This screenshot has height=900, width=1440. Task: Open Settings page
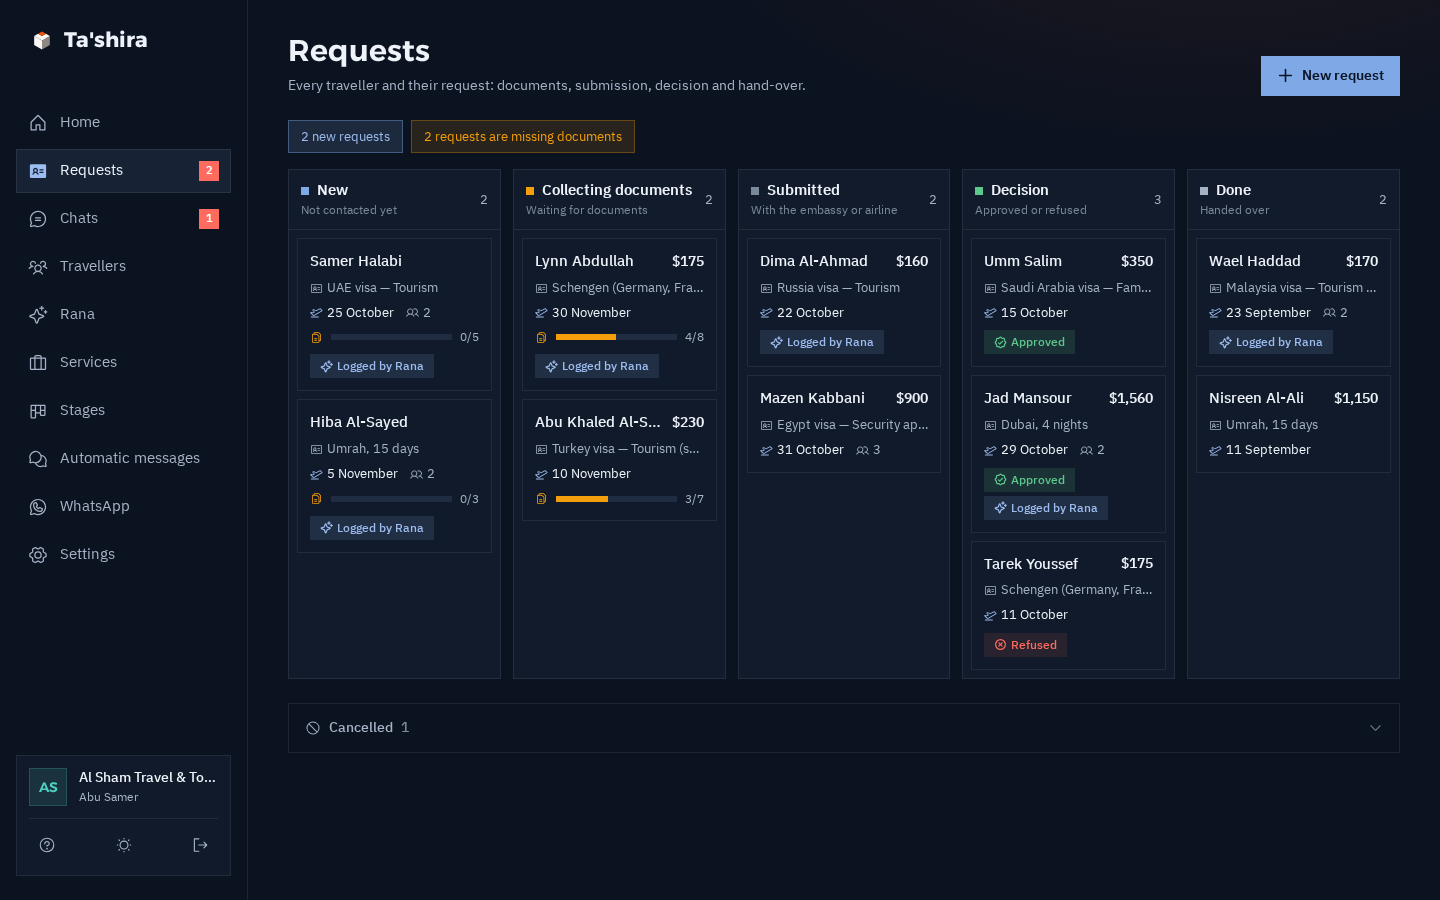[123, 554]
